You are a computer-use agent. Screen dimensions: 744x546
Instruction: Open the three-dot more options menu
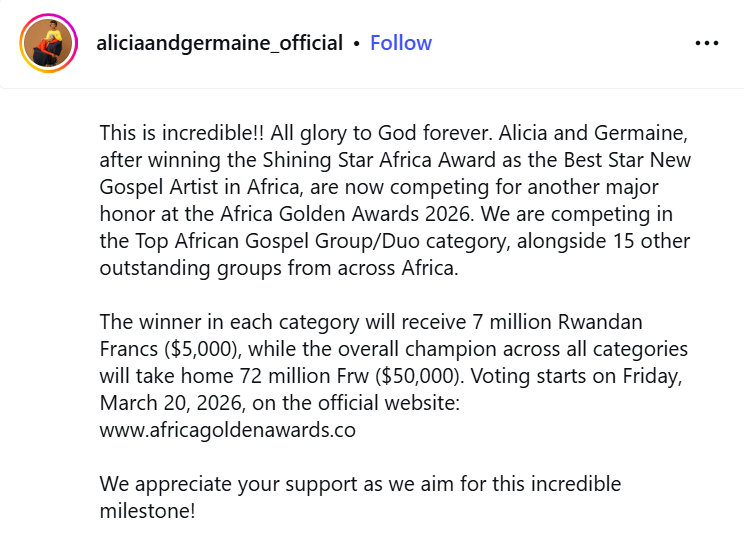pyautogui.click(x=707, y=43)
